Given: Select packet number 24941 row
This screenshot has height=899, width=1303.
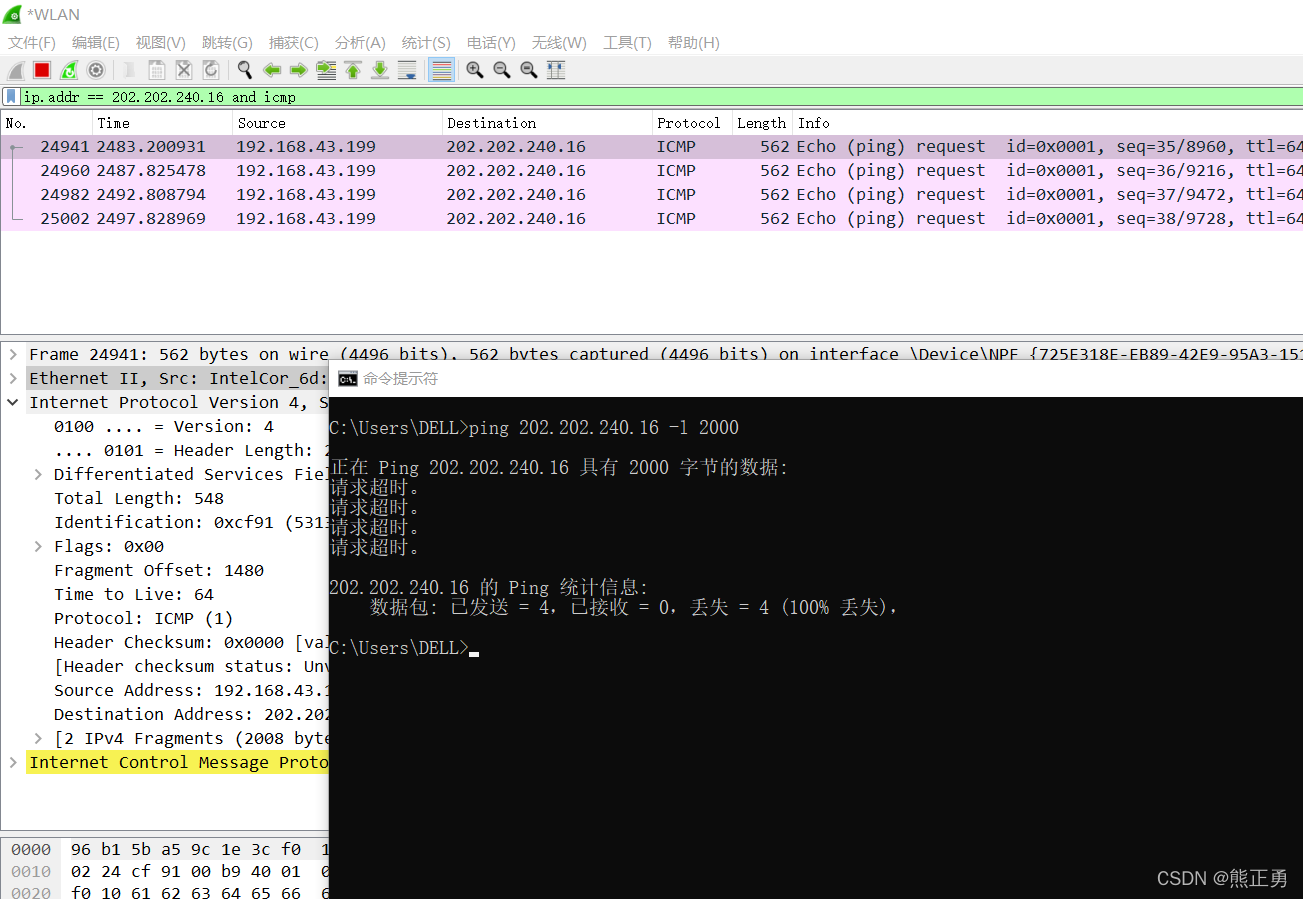Looking at the screenshot, I should (x=651, y=147).
